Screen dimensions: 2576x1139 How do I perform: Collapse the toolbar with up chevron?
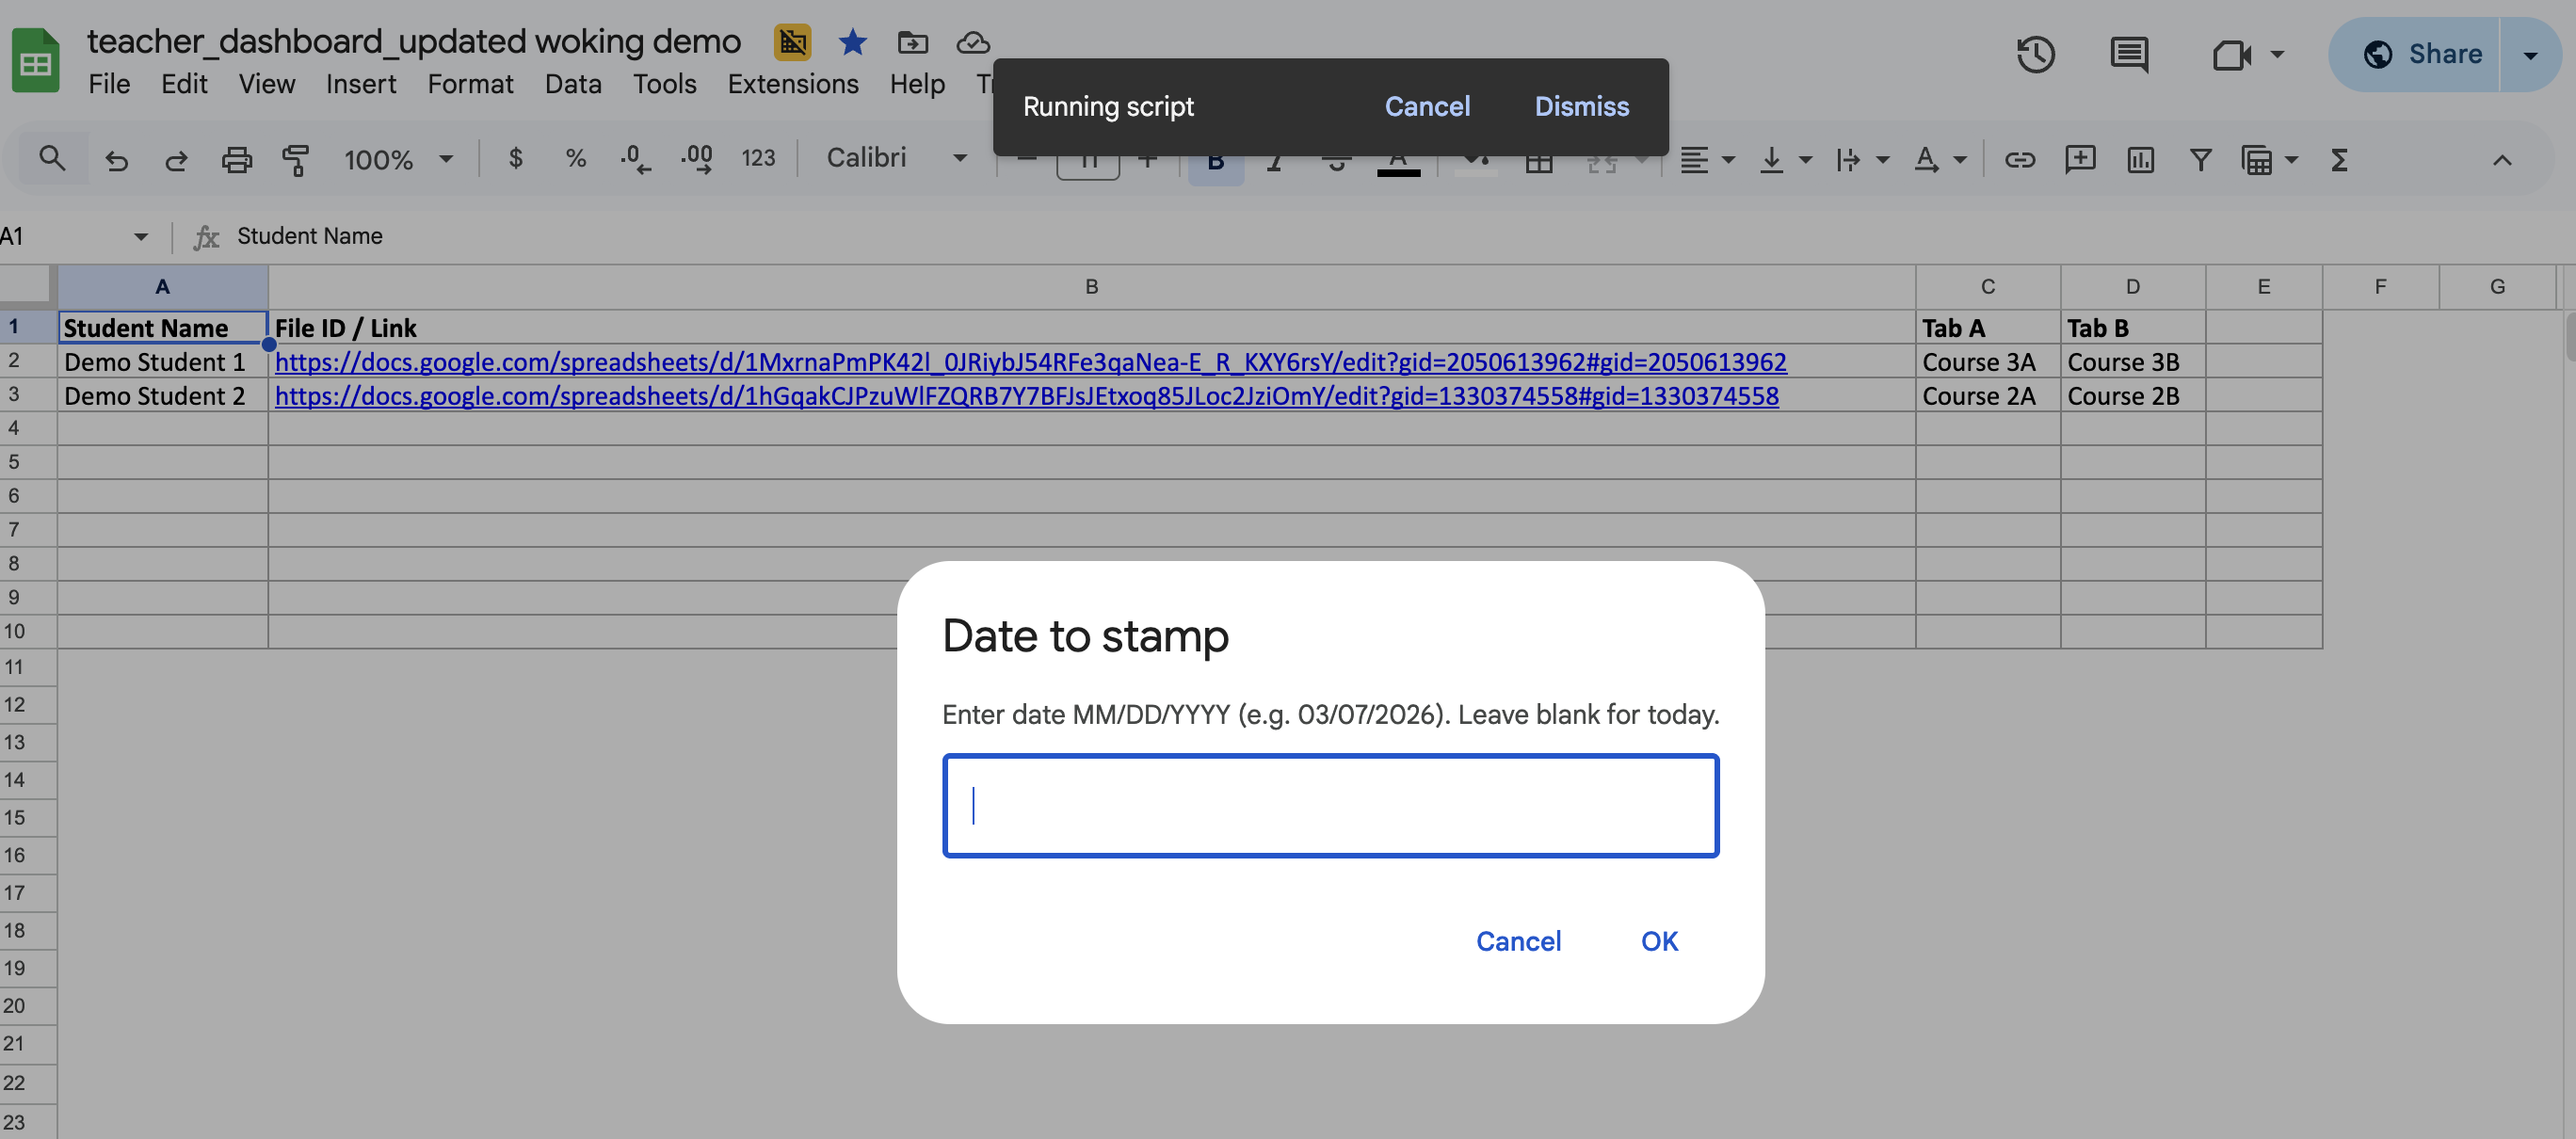pyautogui.click(x=2501, y=160)
